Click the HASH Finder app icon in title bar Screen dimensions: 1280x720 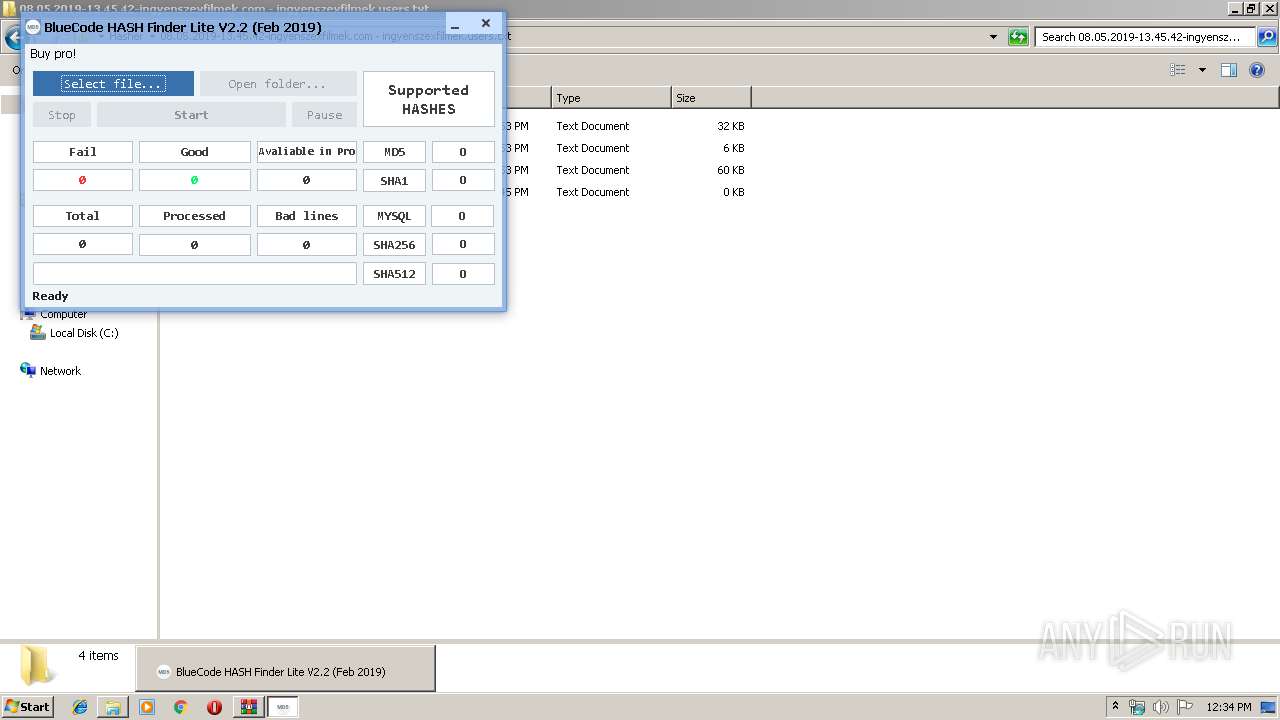tap(33, 27)
